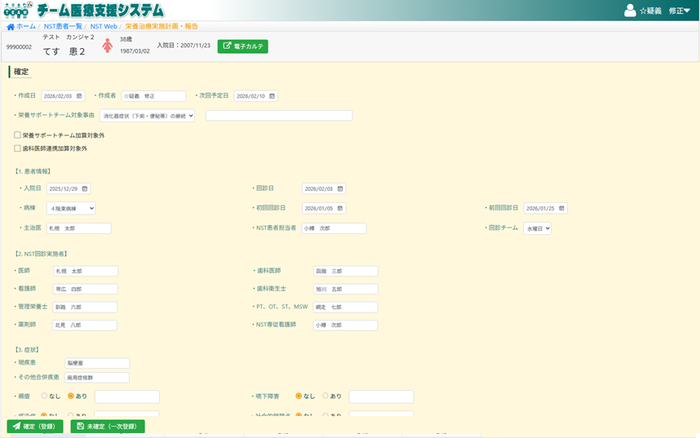Viewport: 700px width, 438px height.
Task: Check 栄養サポートチーム加算対象外 checkbox
Action: [x=17, y=134]
